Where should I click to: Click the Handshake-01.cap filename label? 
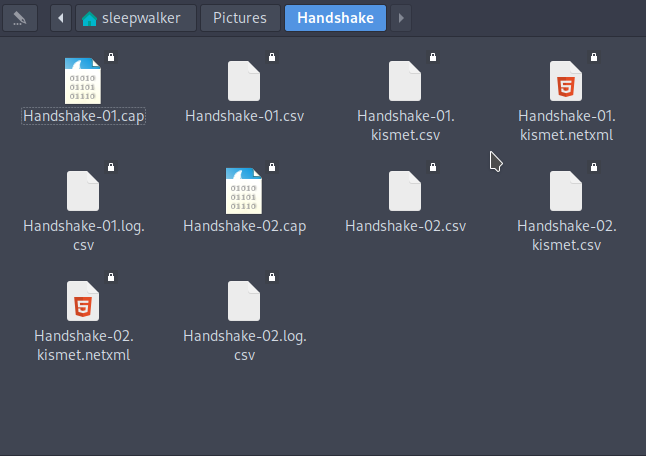[84, 116]
